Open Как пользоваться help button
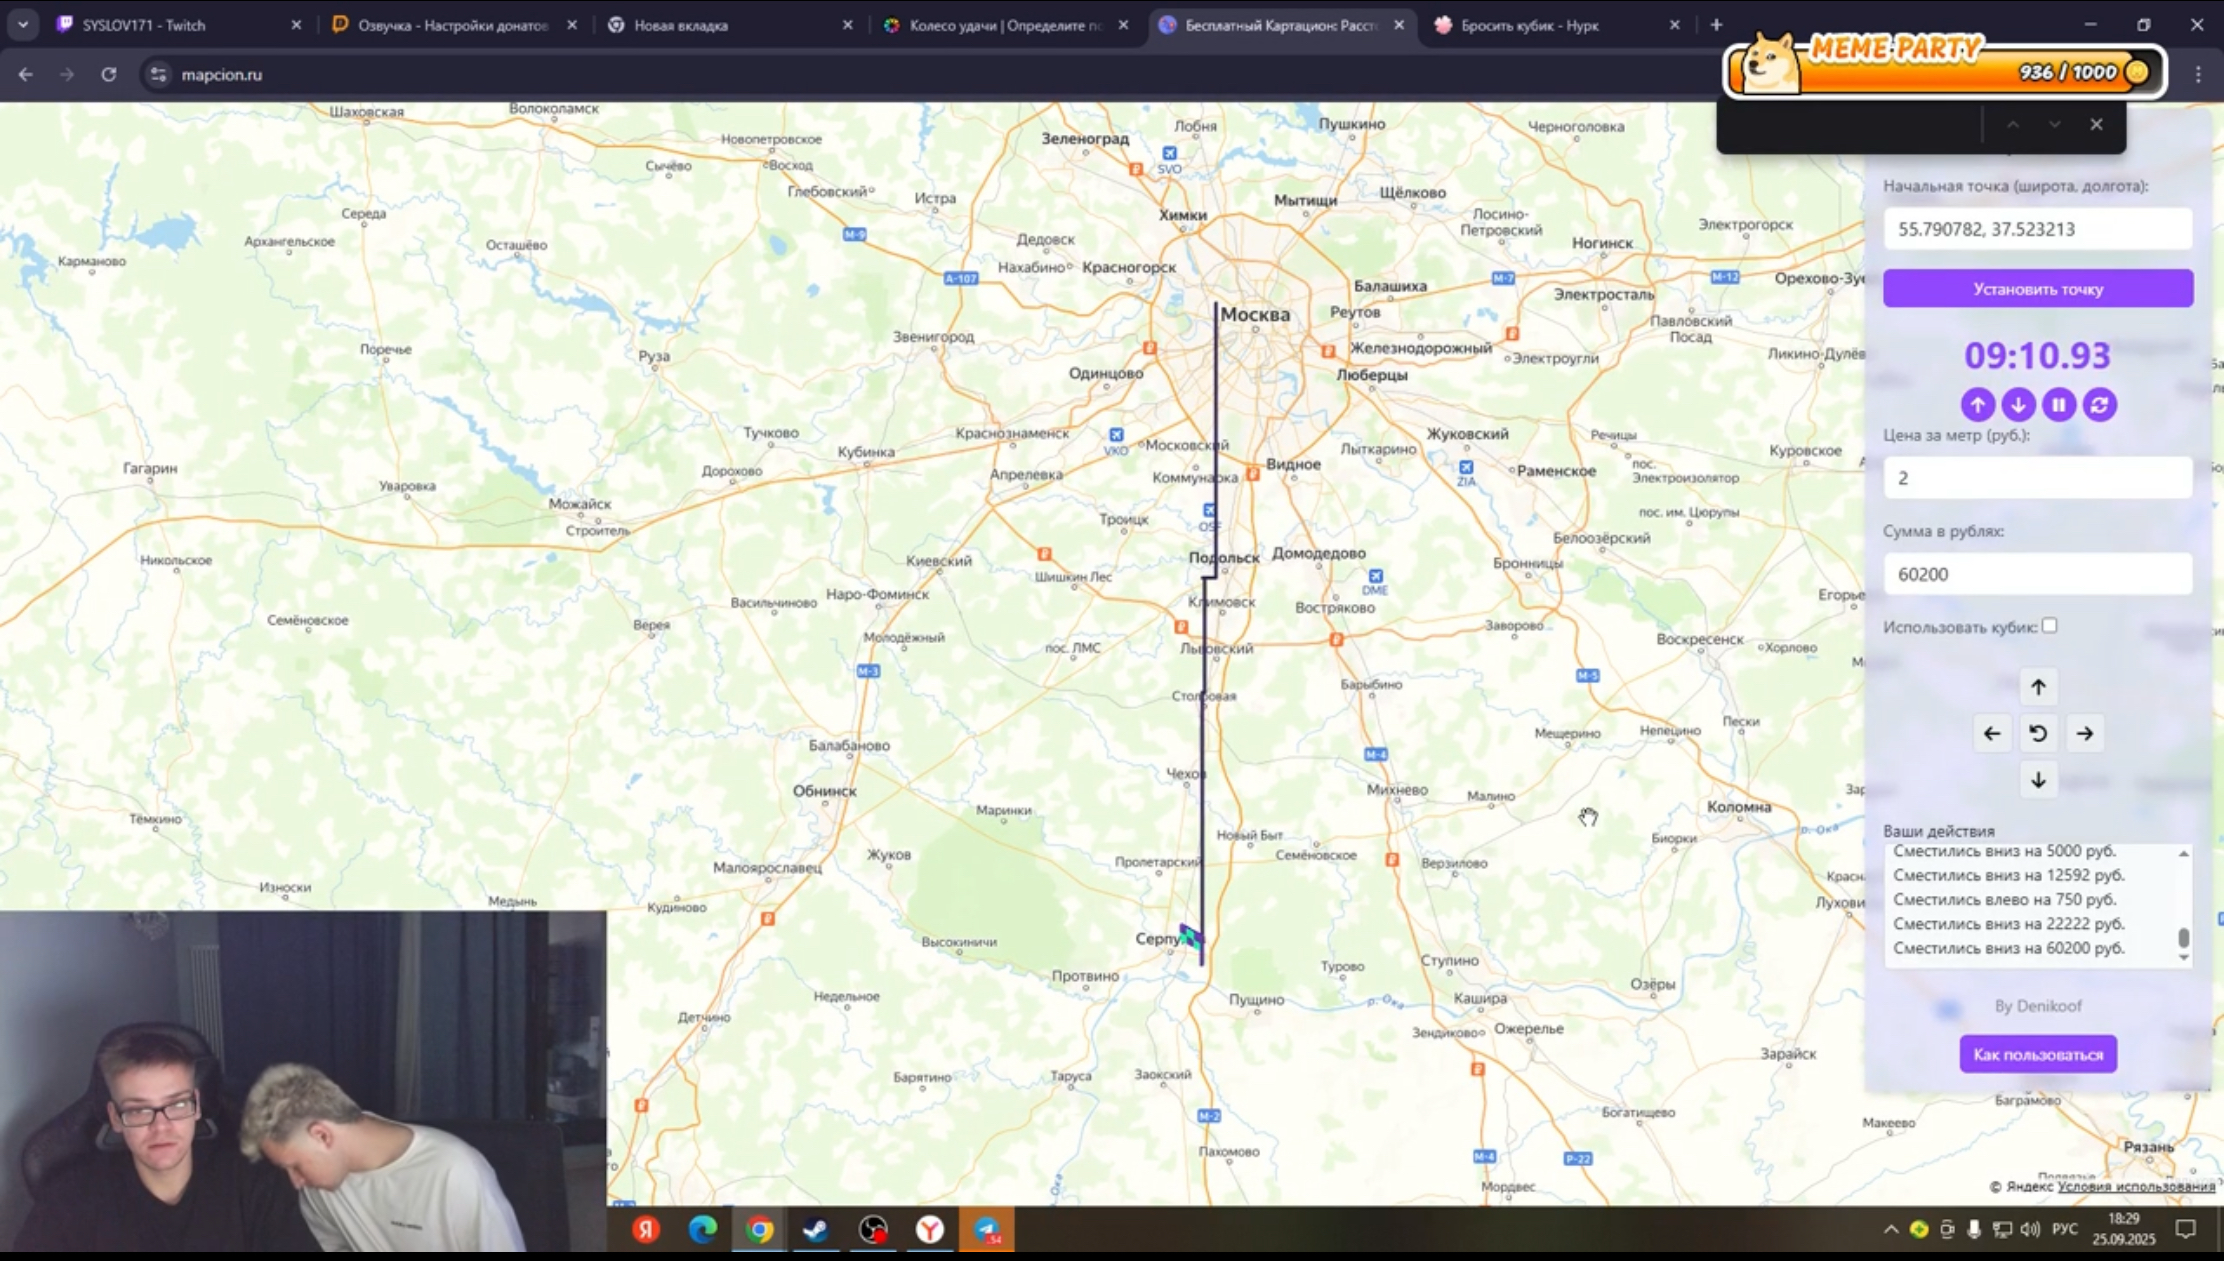Screen dimensions: 2224x1261 [2037, 1054]
